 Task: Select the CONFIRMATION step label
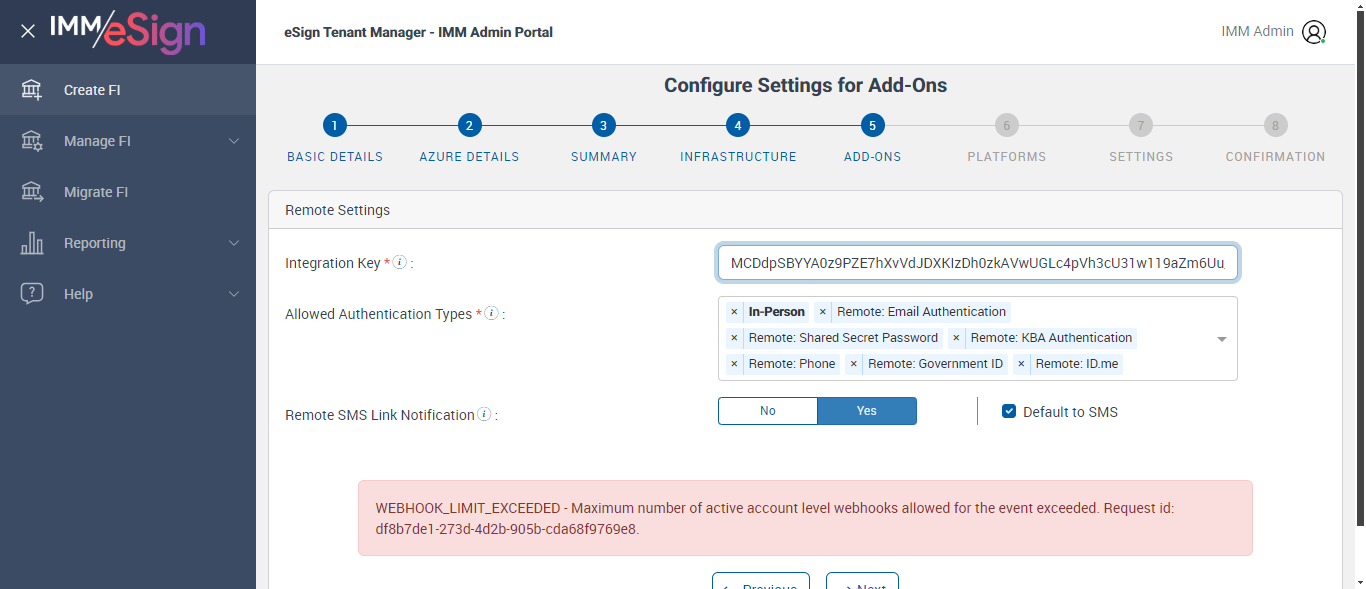click(1275, 157)
